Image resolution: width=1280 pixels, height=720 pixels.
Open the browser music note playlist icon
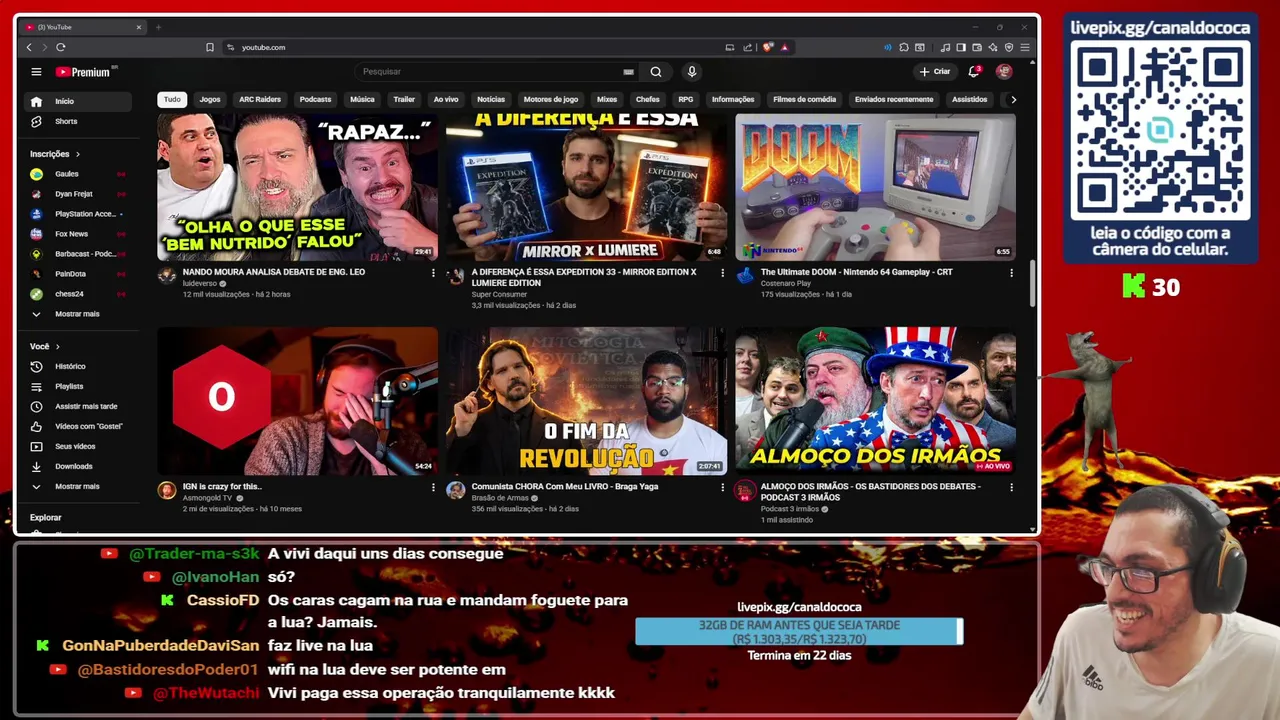[945, 47]
